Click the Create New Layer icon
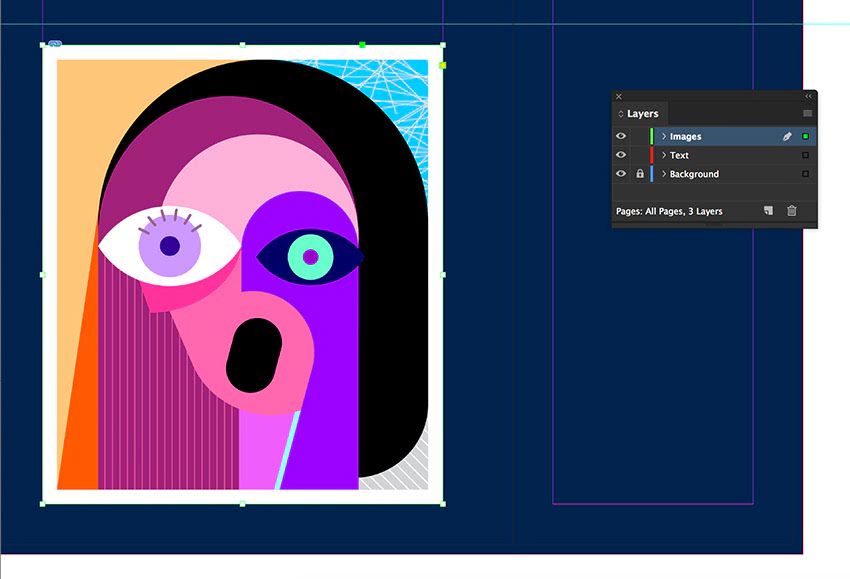This screenshot has width=850, height=579. click(x=768, y=211)
